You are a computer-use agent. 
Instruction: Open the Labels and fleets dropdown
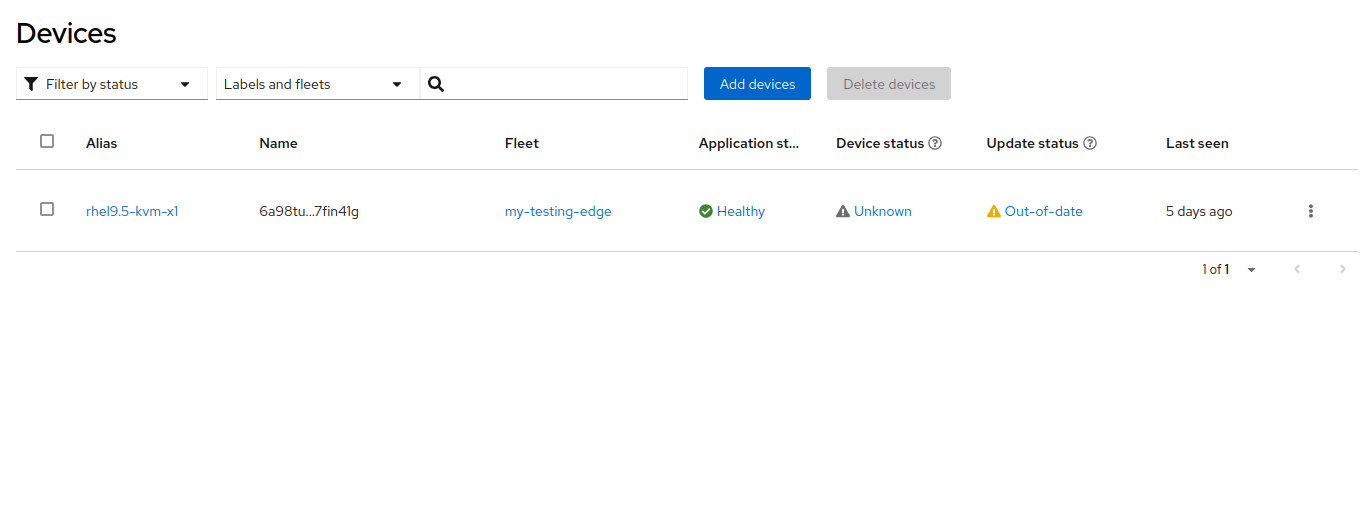pyautogui.click(x=317, y=84)
